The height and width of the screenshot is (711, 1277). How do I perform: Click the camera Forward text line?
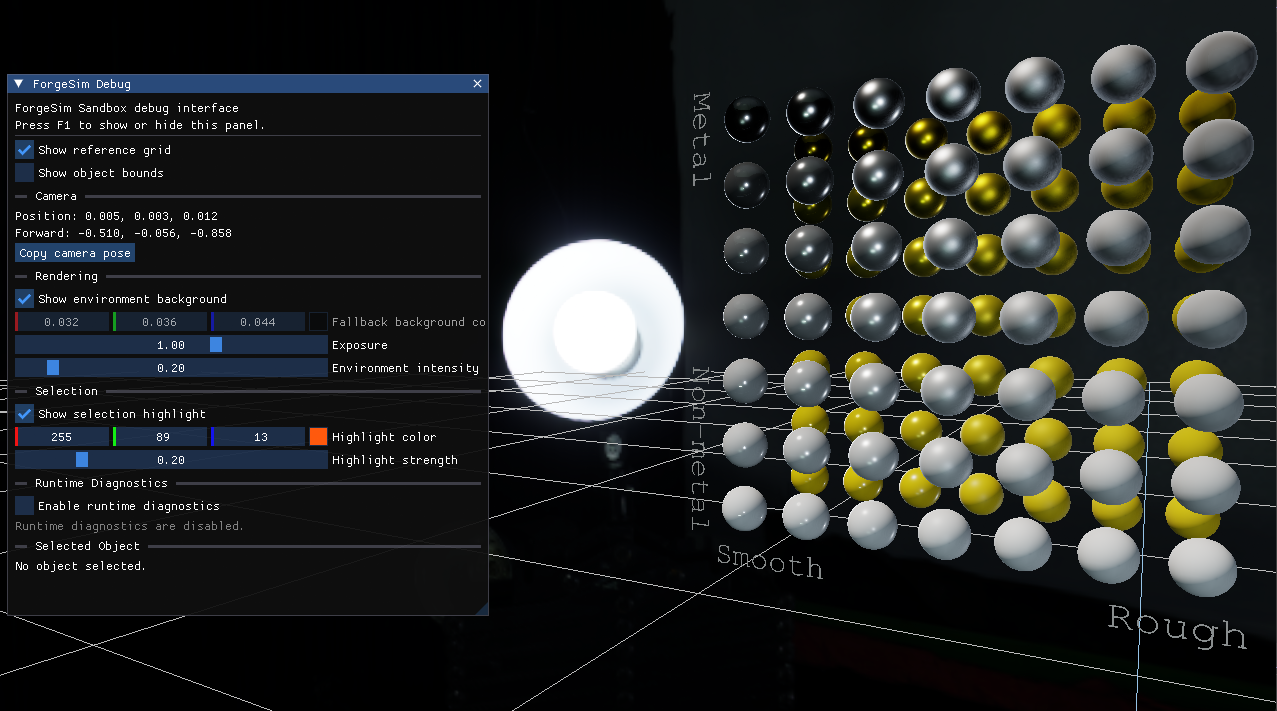[123, 233]
